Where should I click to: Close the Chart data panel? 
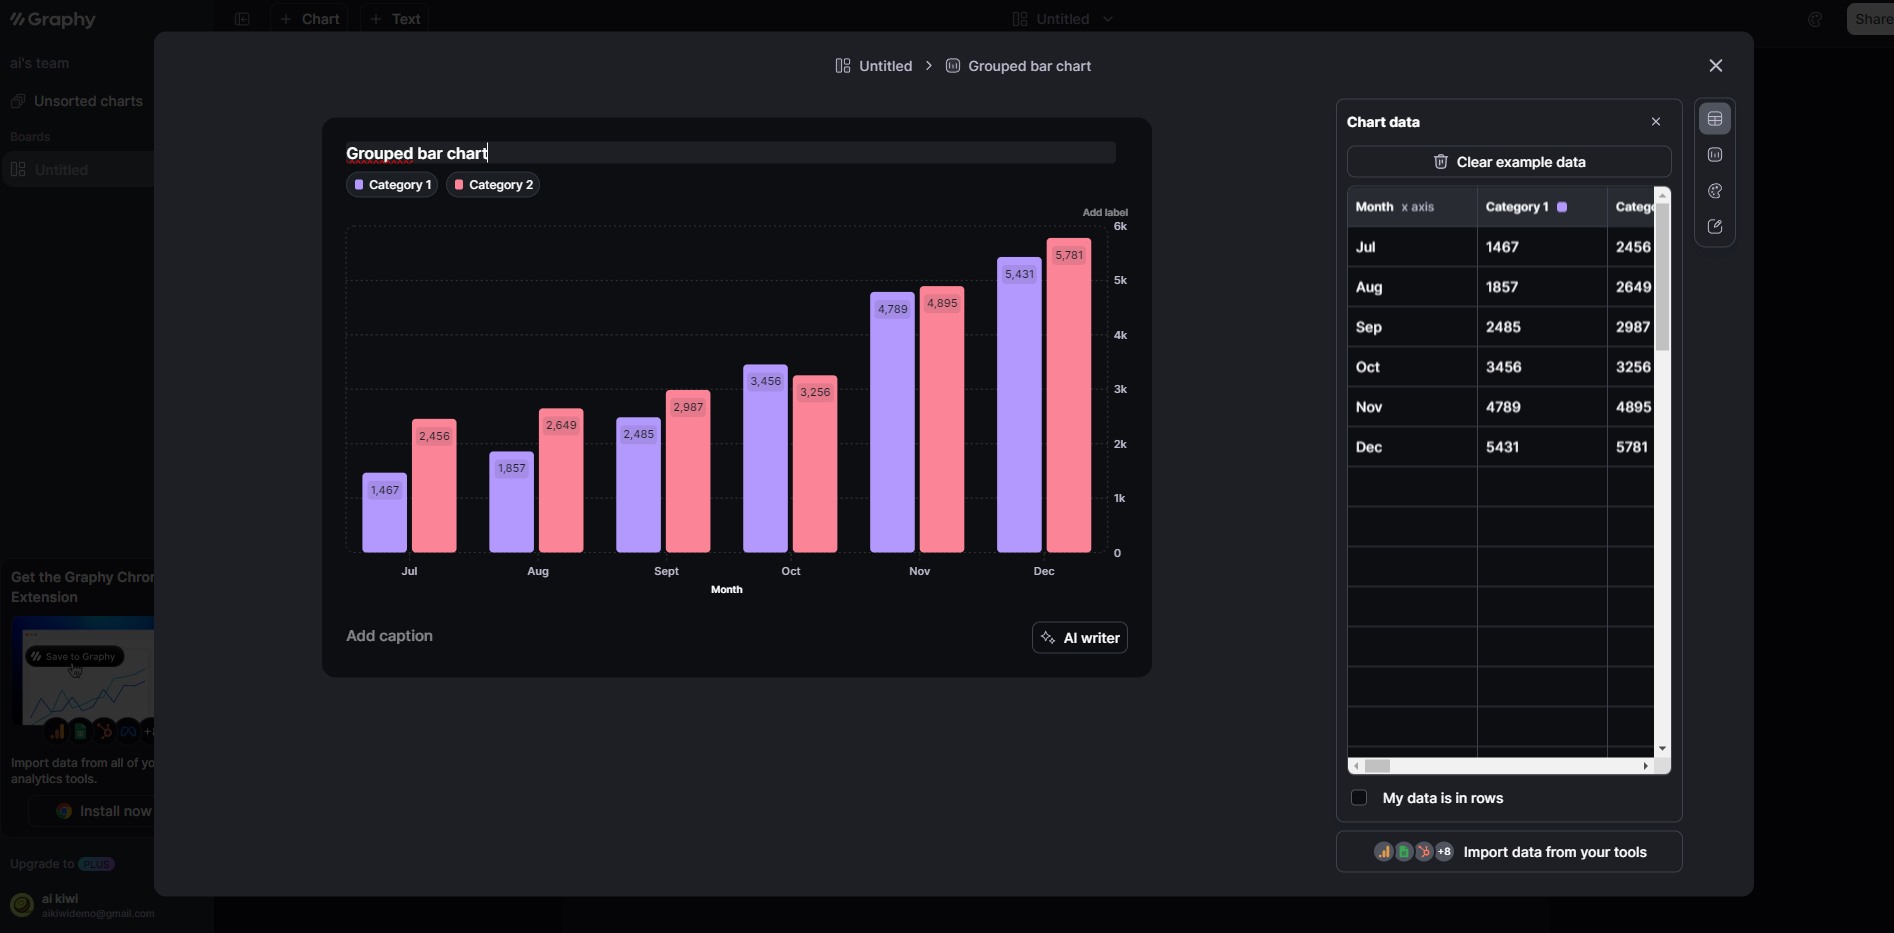point(1656,122)
